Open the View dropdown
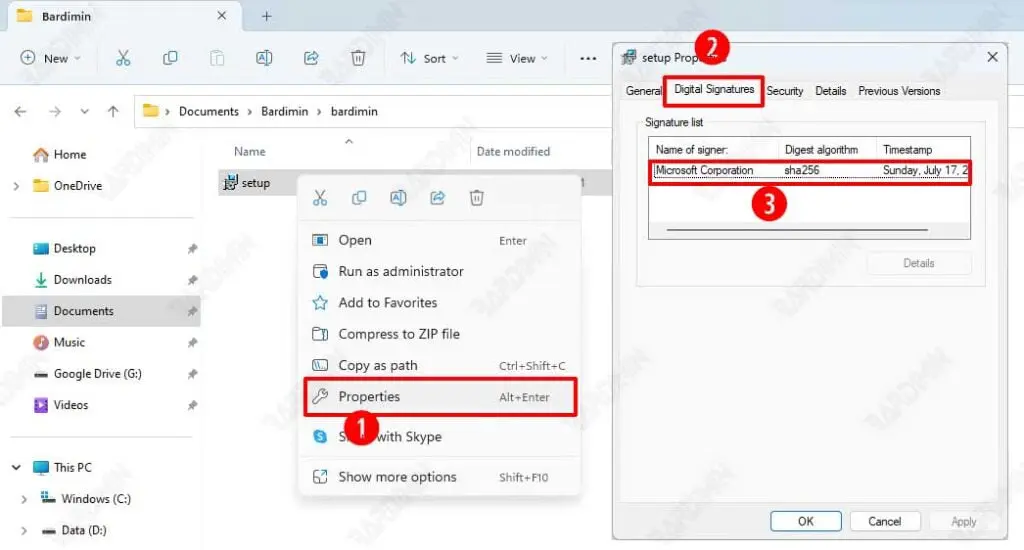The width and height of the screenshot is (1024, 550). point(517,58)
